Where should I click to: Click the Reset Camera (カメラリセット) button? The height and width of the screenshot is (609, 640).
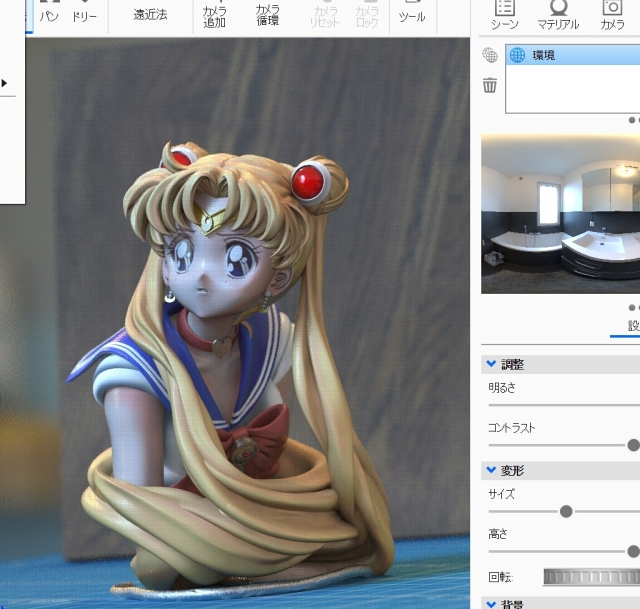click(x=324, y=14)
